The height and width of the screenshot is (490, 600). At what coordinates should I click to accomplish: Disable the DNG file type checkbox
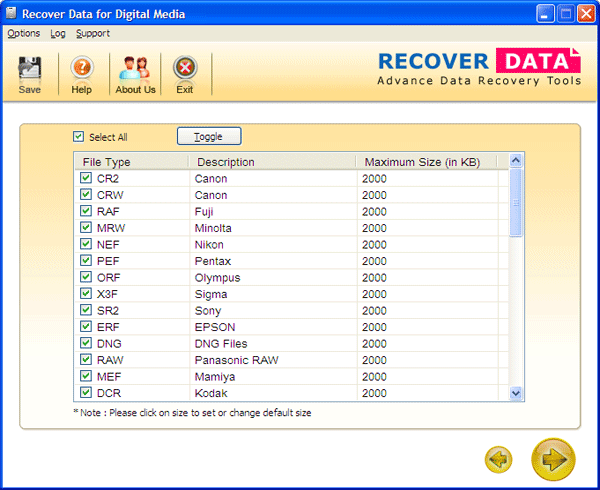pyautogui.click(x=86, y=344)
